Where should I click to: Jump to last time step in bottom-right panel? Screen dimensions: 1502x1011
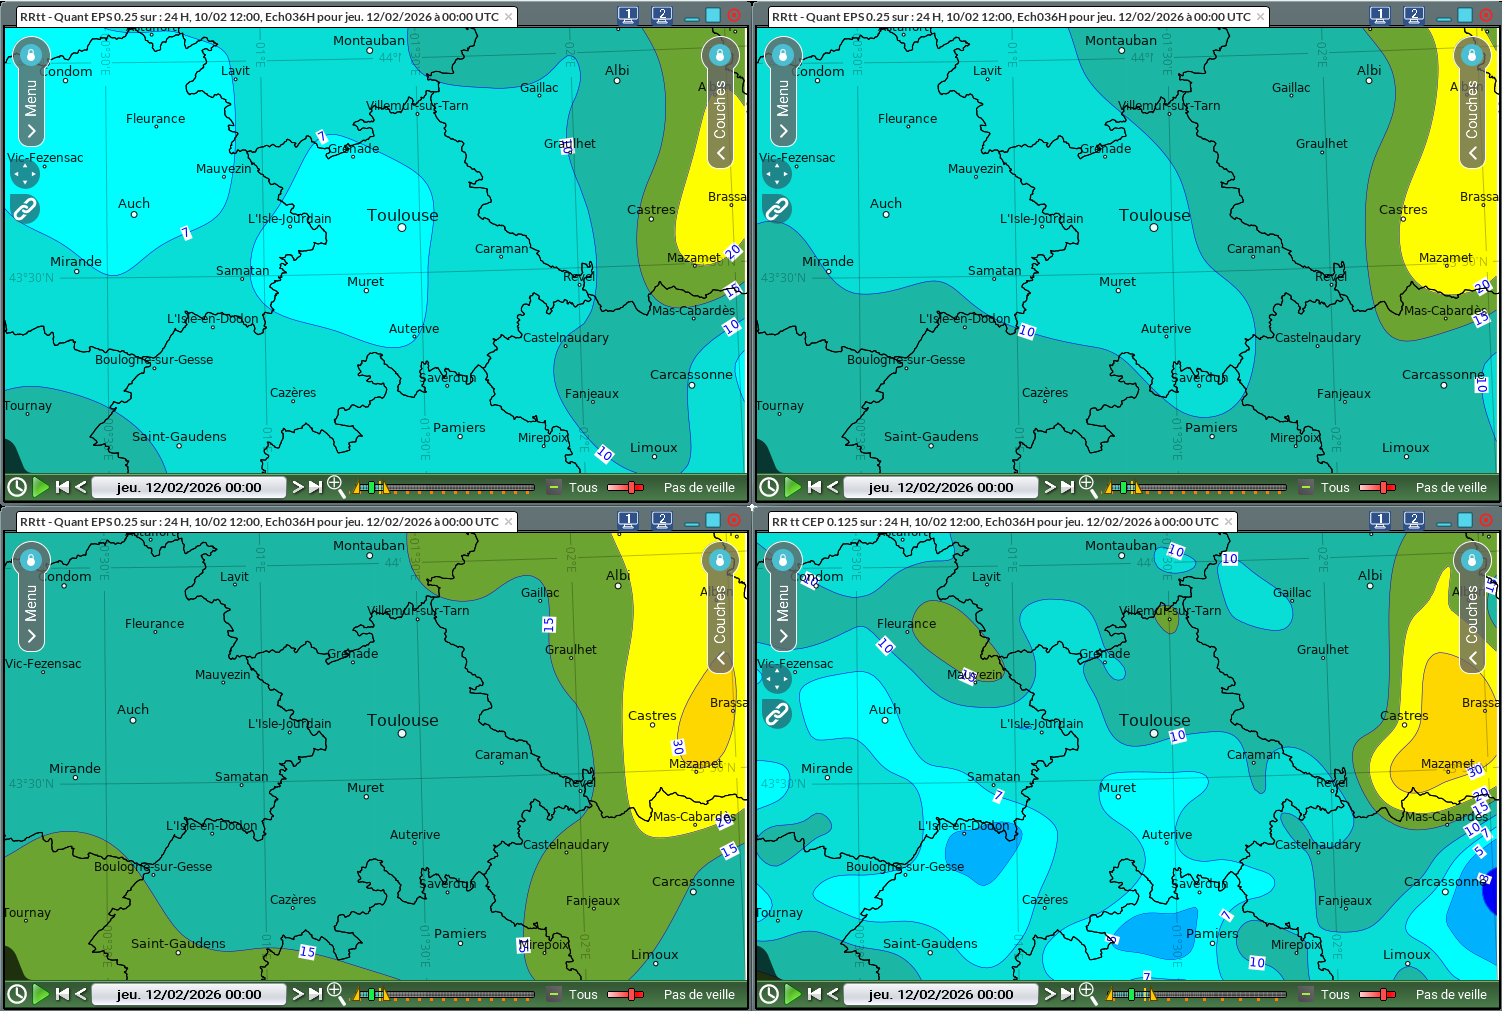click(x=1068, y=994)
